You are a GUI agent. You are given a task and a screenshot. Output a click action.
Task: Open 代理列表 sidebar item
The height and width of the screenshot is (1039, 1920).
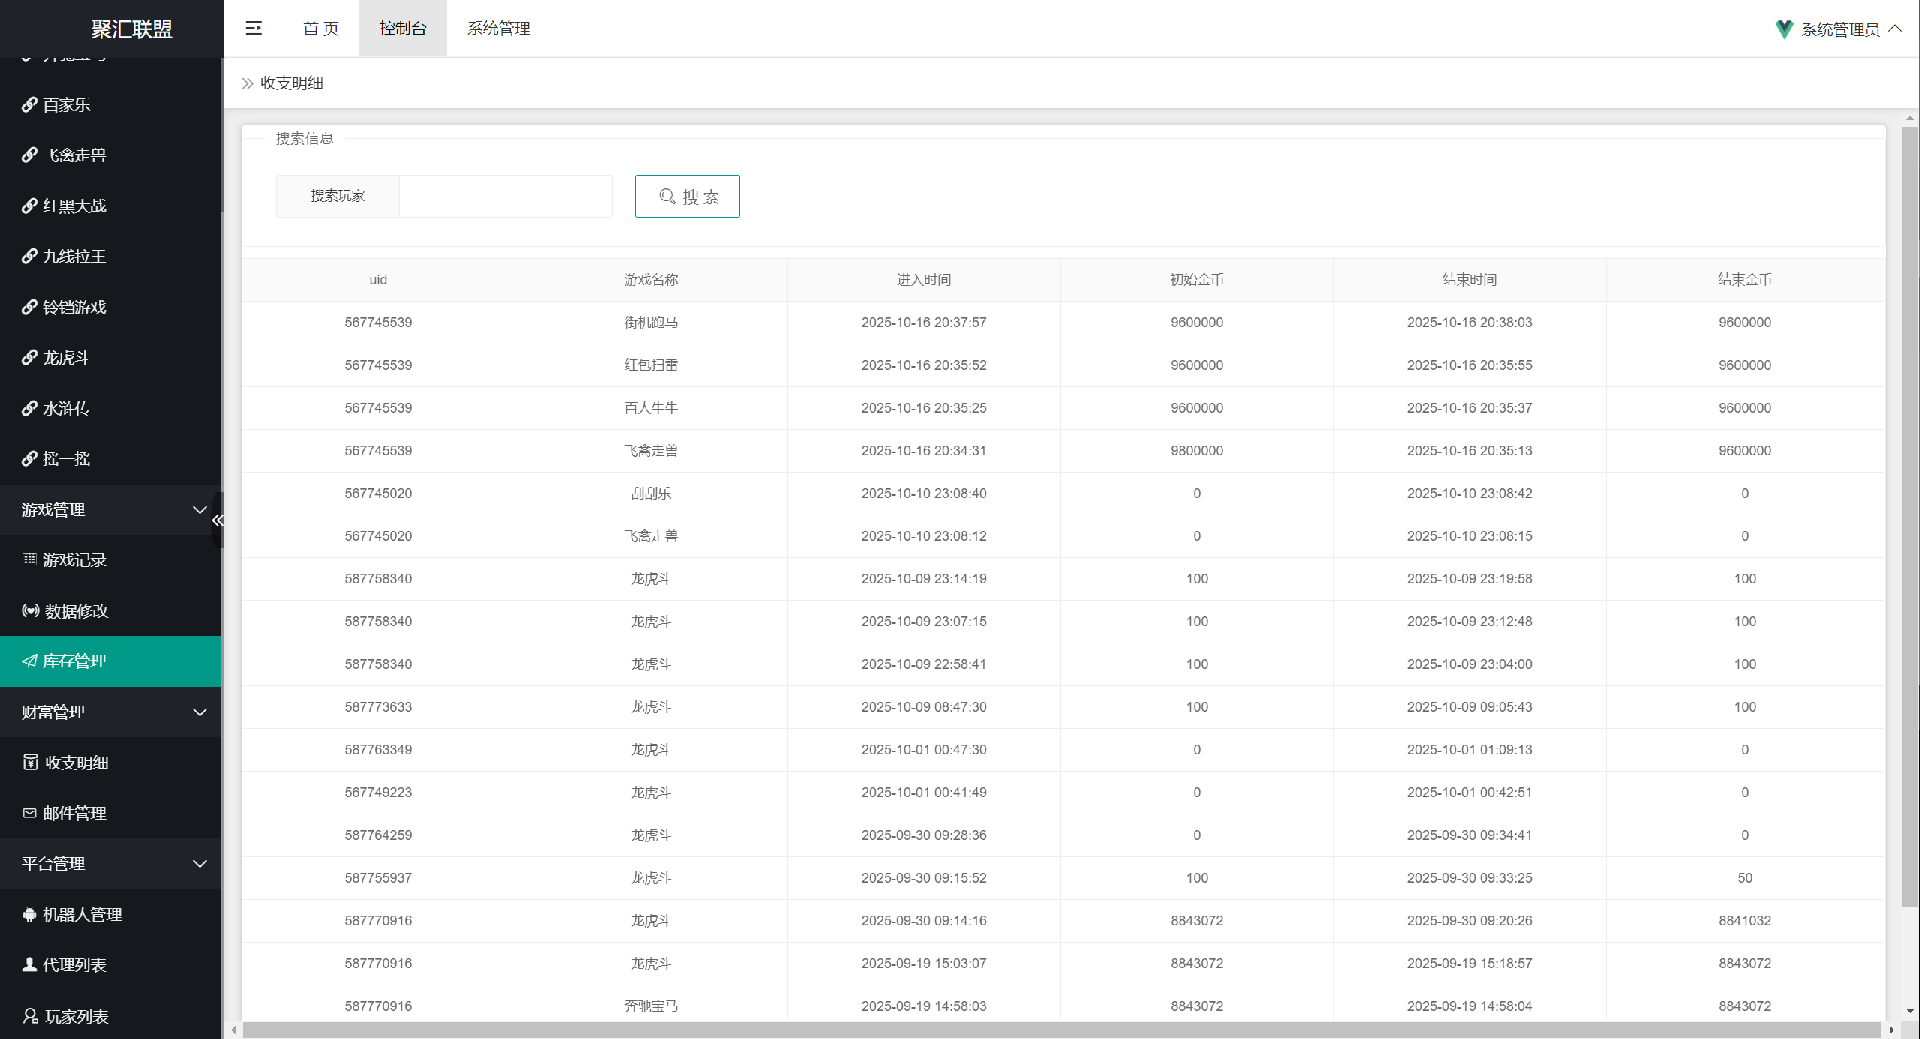click(74, 965)
